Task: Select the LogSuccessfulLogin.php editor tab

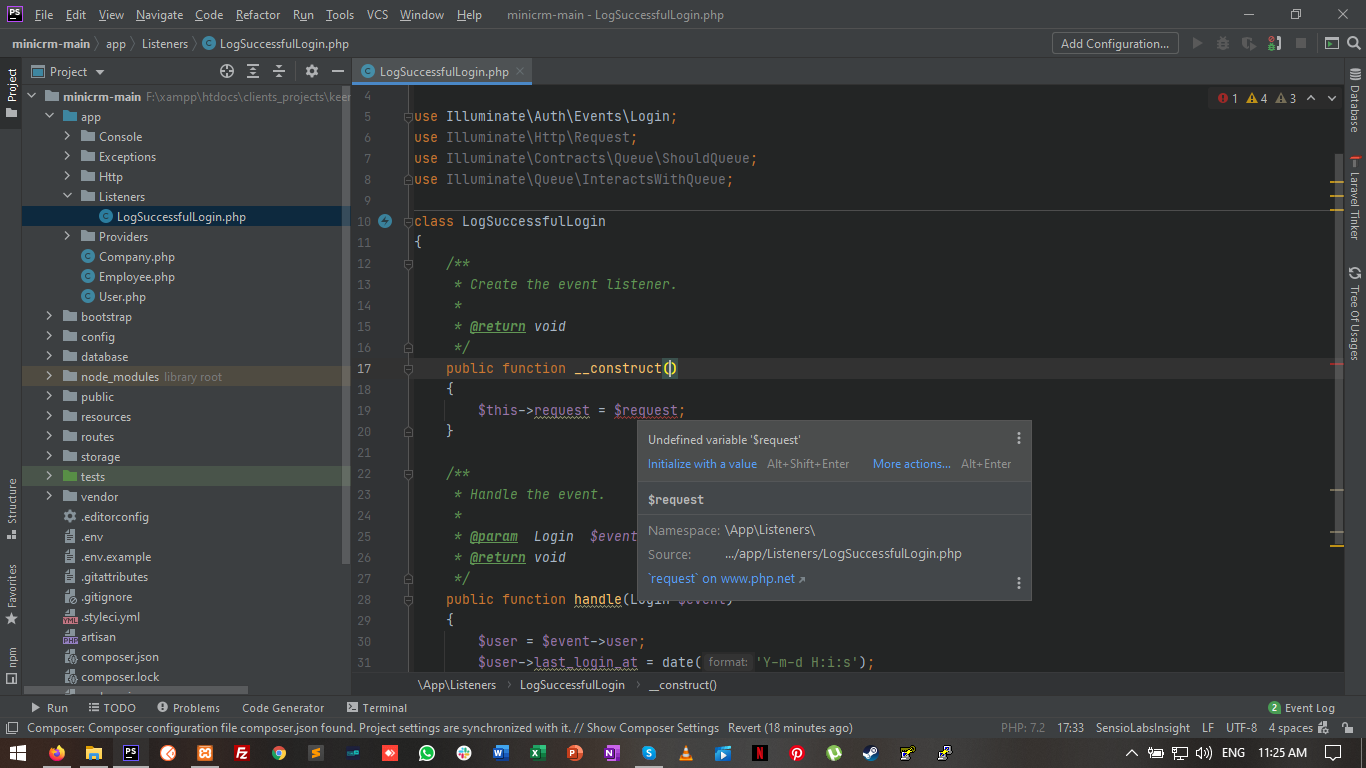Action: 441,71
